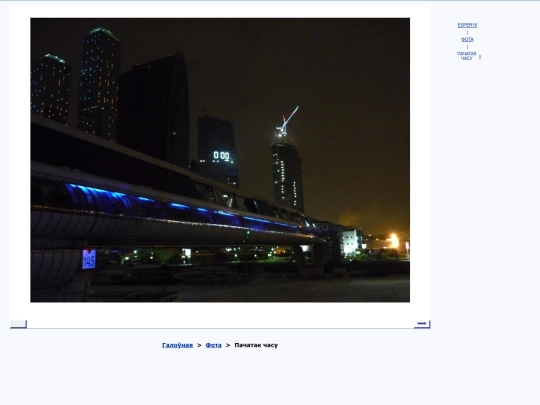540x405 pixels.
Task: Go to next photo with right arrow
Action: pyautogui.click(x=422, y=324)
